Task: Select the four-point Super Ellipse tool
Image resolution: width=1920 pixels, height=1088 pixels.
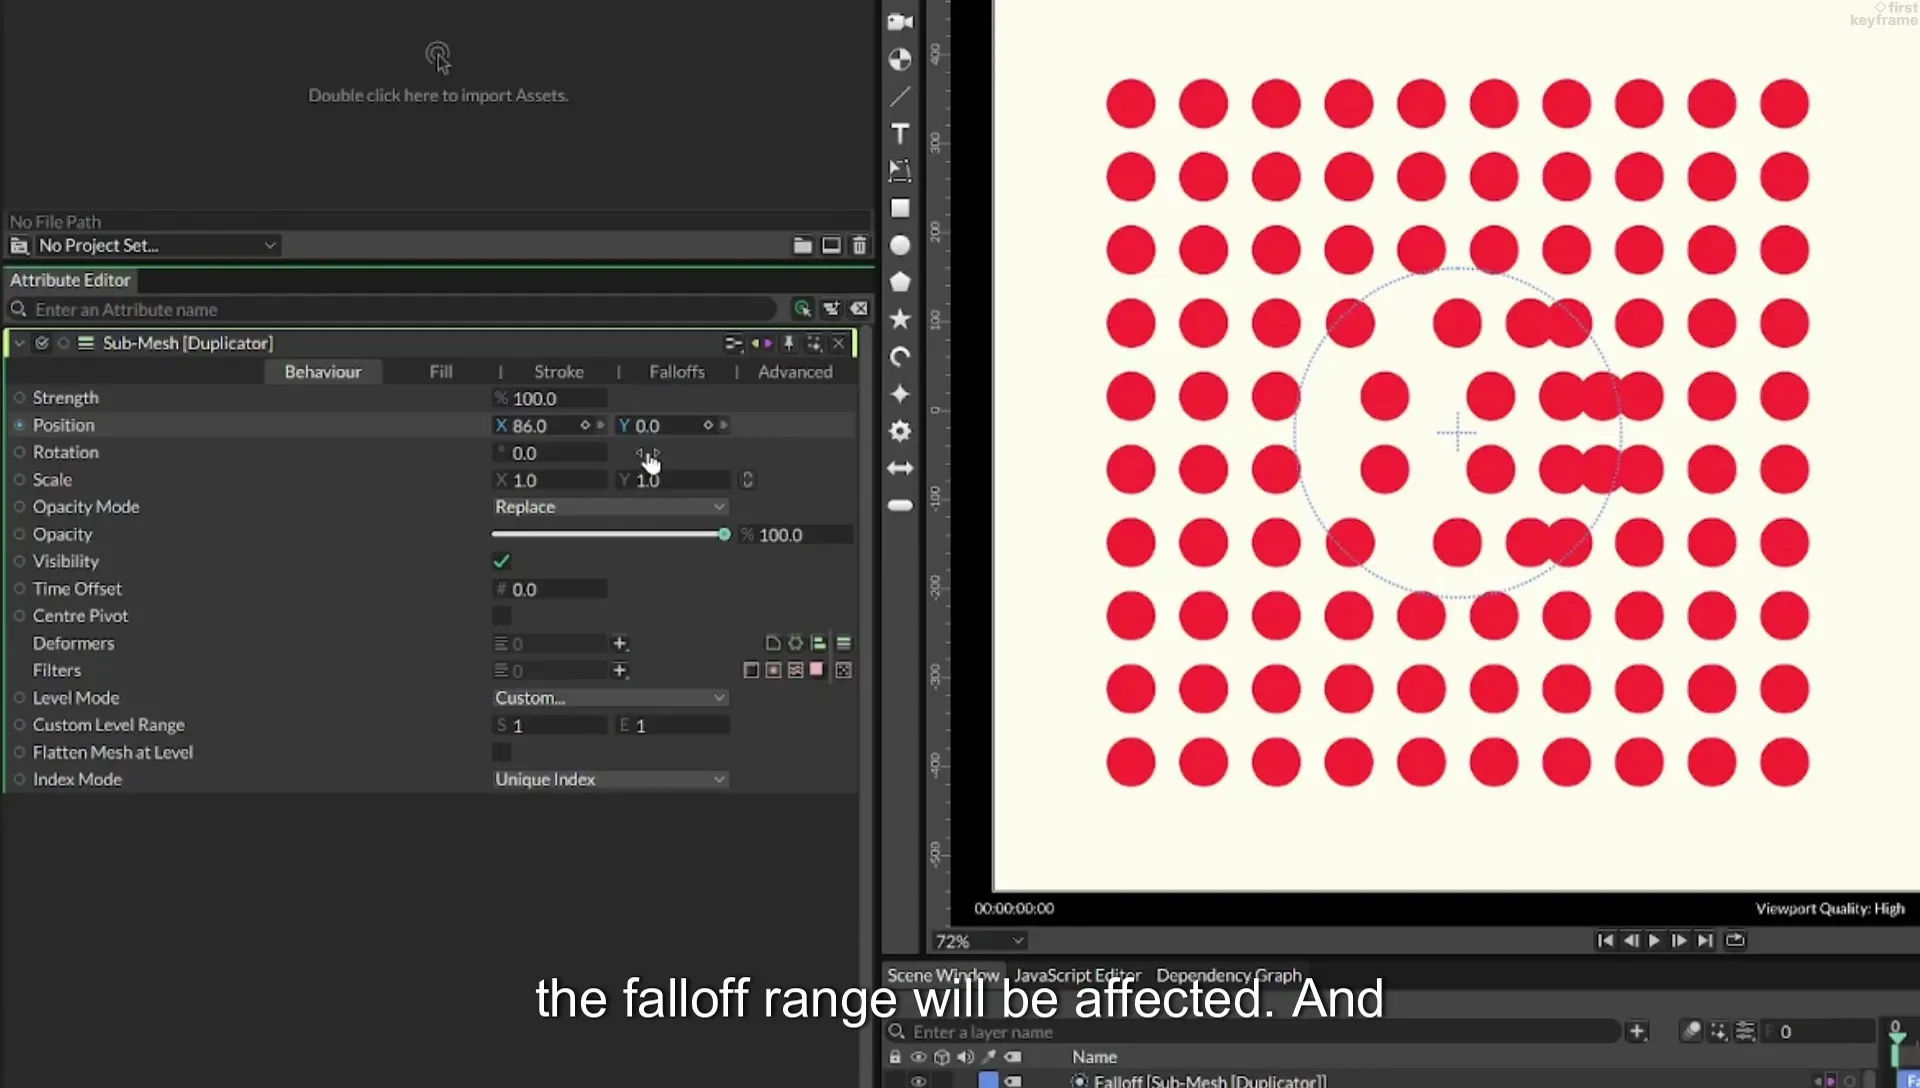Action: (x=900, y=394)
